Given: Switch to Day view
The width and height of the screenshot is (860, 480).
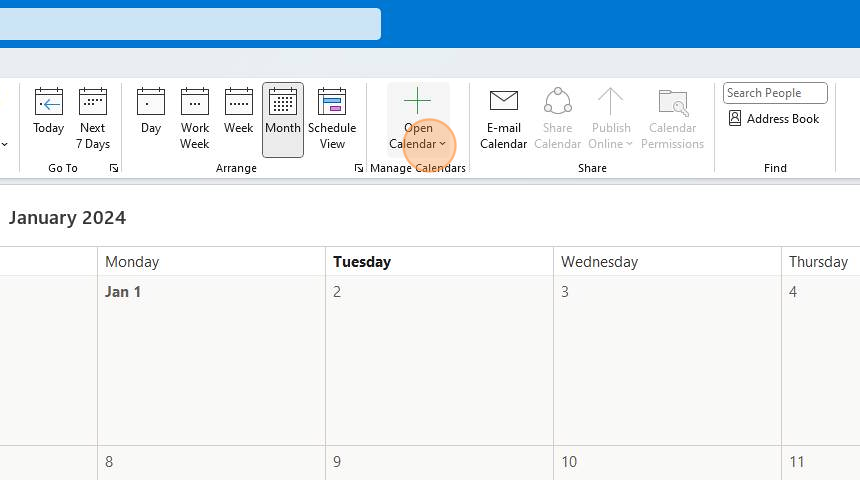Looking at the screenshot, I should (151, 112).
